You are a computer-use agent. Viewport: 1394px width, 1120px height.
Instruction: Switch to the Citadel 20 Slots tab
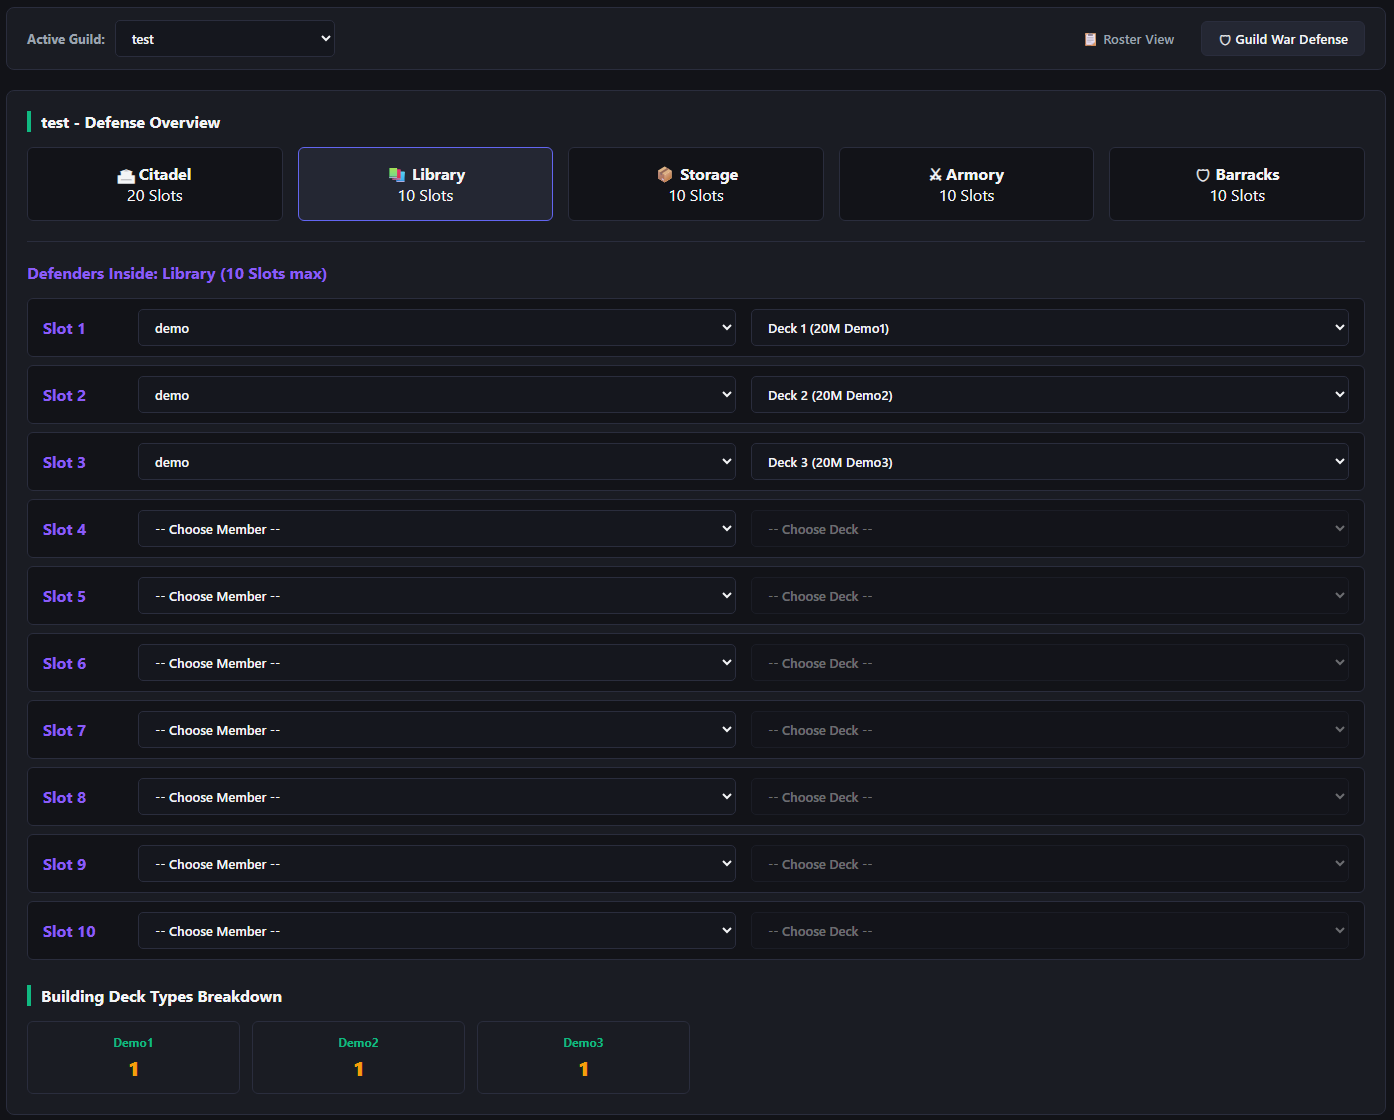point(155,184)
